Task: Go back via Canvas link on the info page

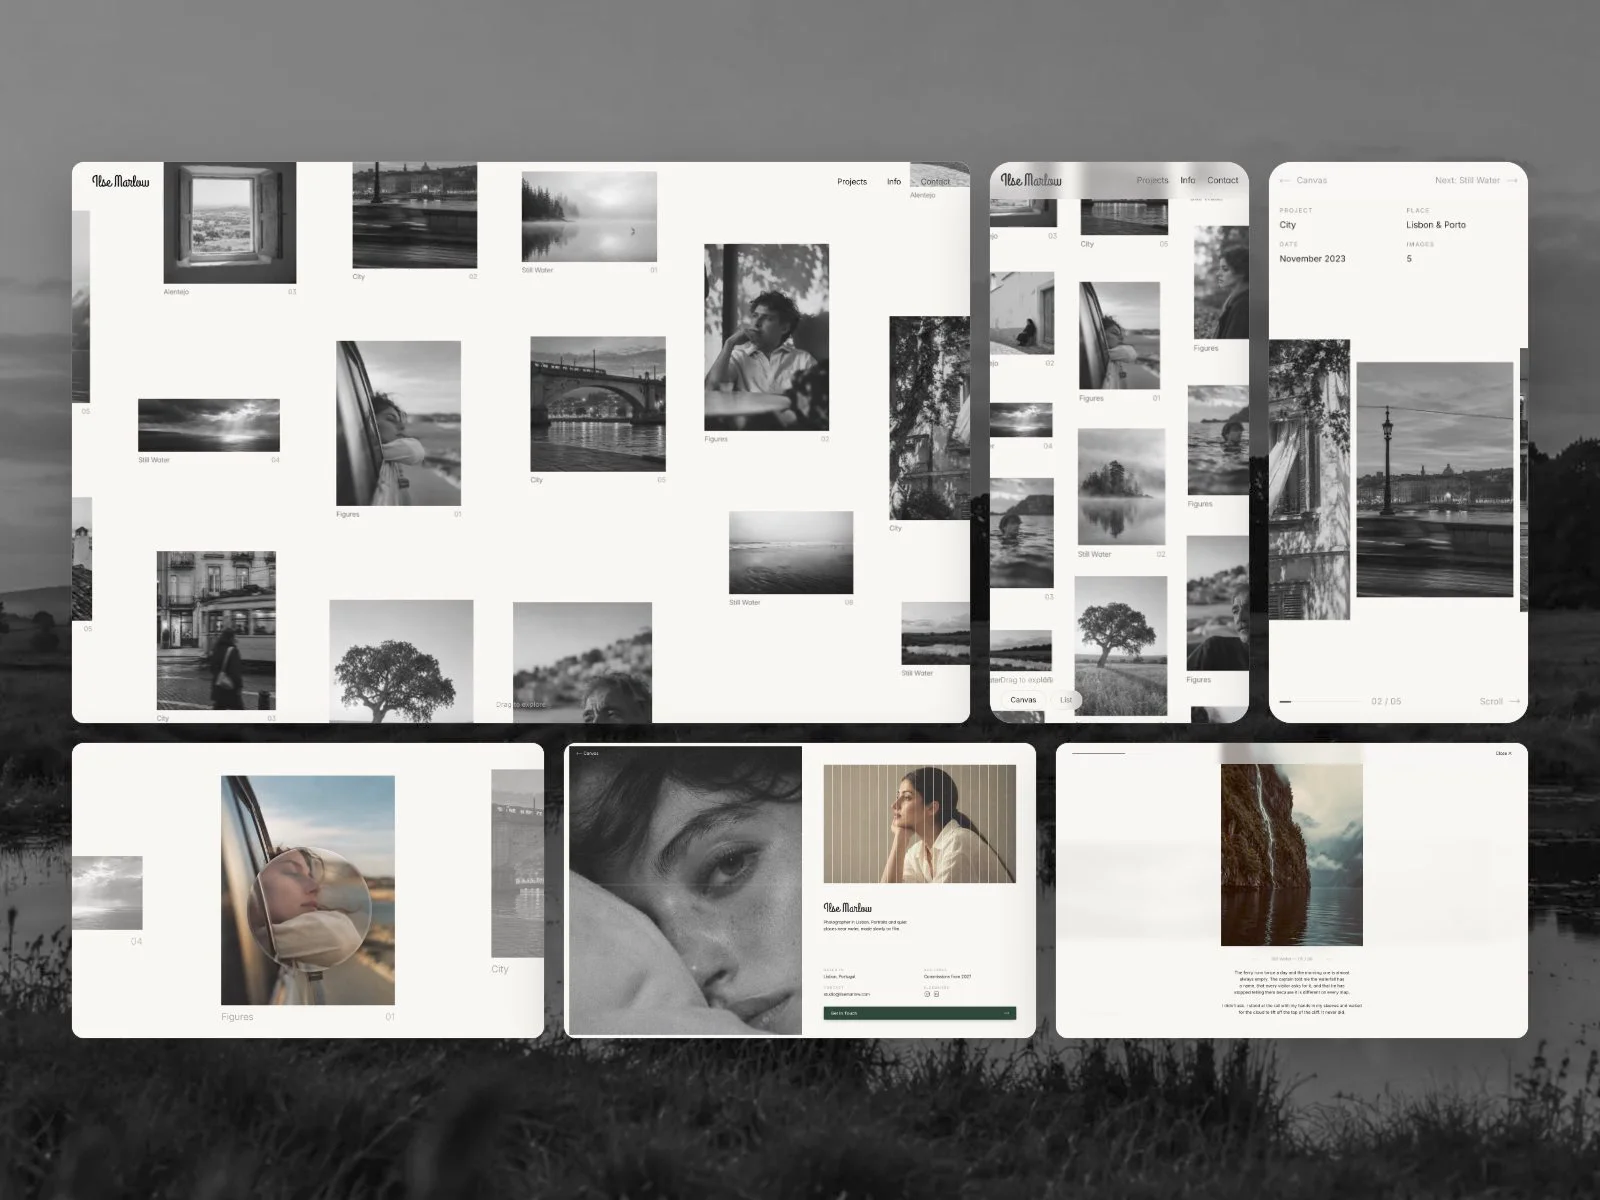Action: (588, 753)
